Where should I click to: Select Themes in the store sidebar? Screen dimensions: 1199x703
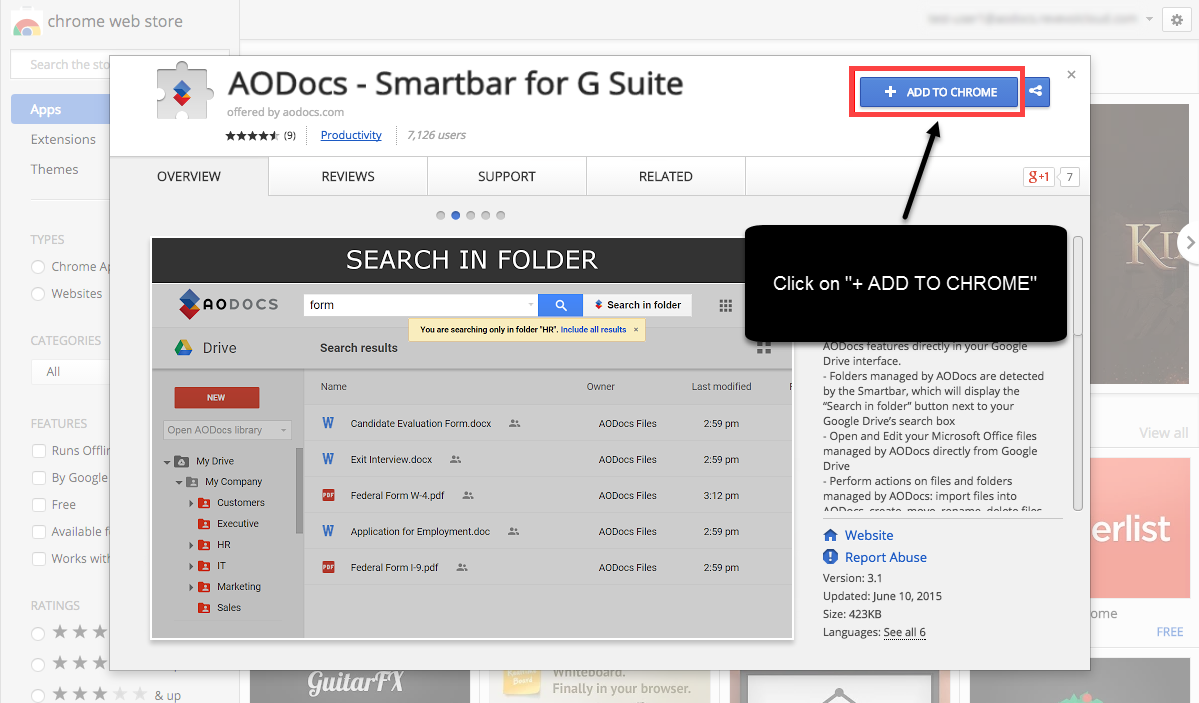click(54, 169)
